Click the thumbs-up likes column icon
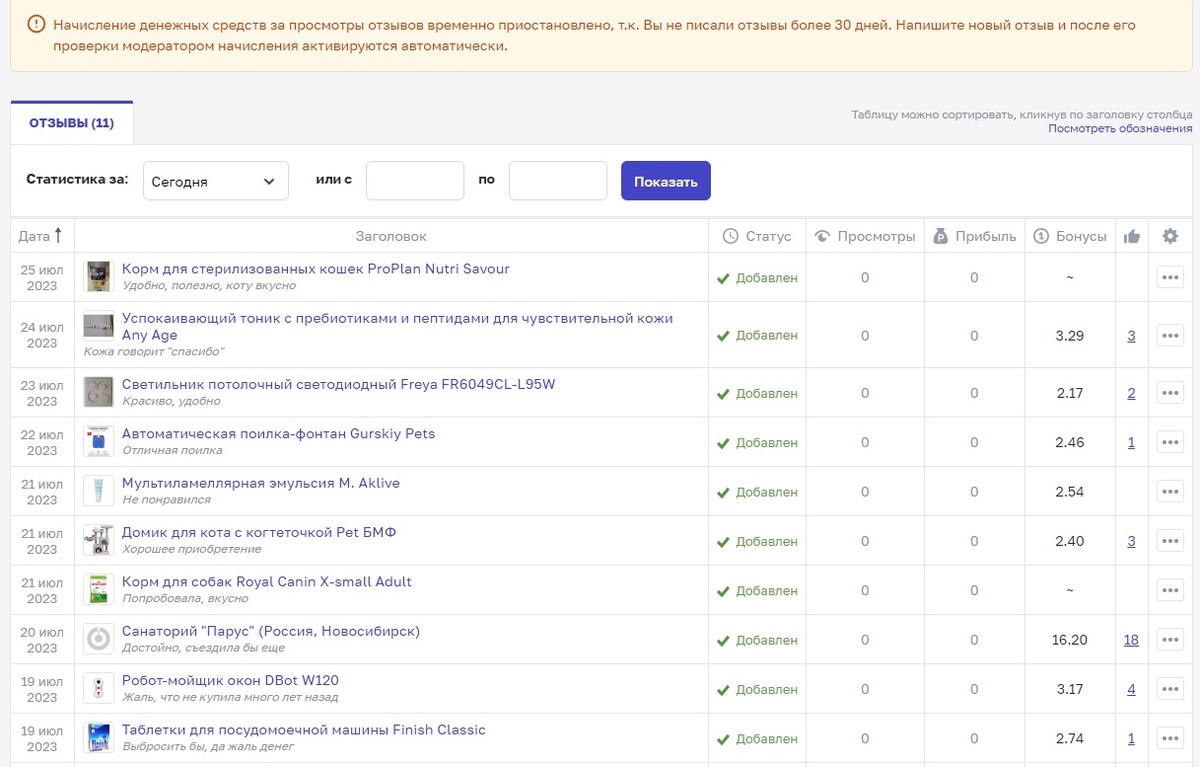Screen dimensions: 1200x767 [x=1132, y=237]
